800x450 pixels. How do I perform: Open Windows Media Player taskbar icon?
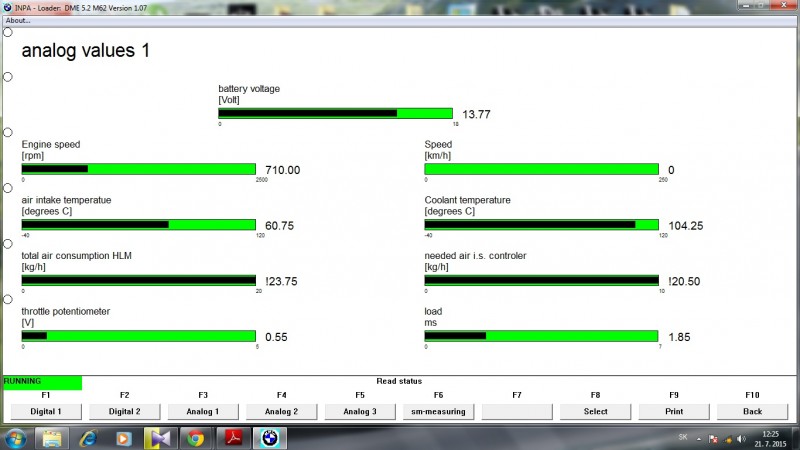click(123, 439)
